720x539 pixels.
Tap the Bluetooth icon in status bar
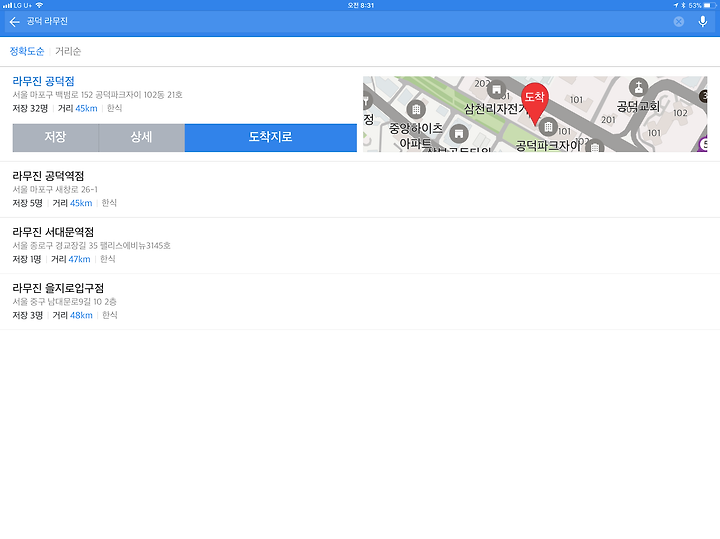coord(683,6)
